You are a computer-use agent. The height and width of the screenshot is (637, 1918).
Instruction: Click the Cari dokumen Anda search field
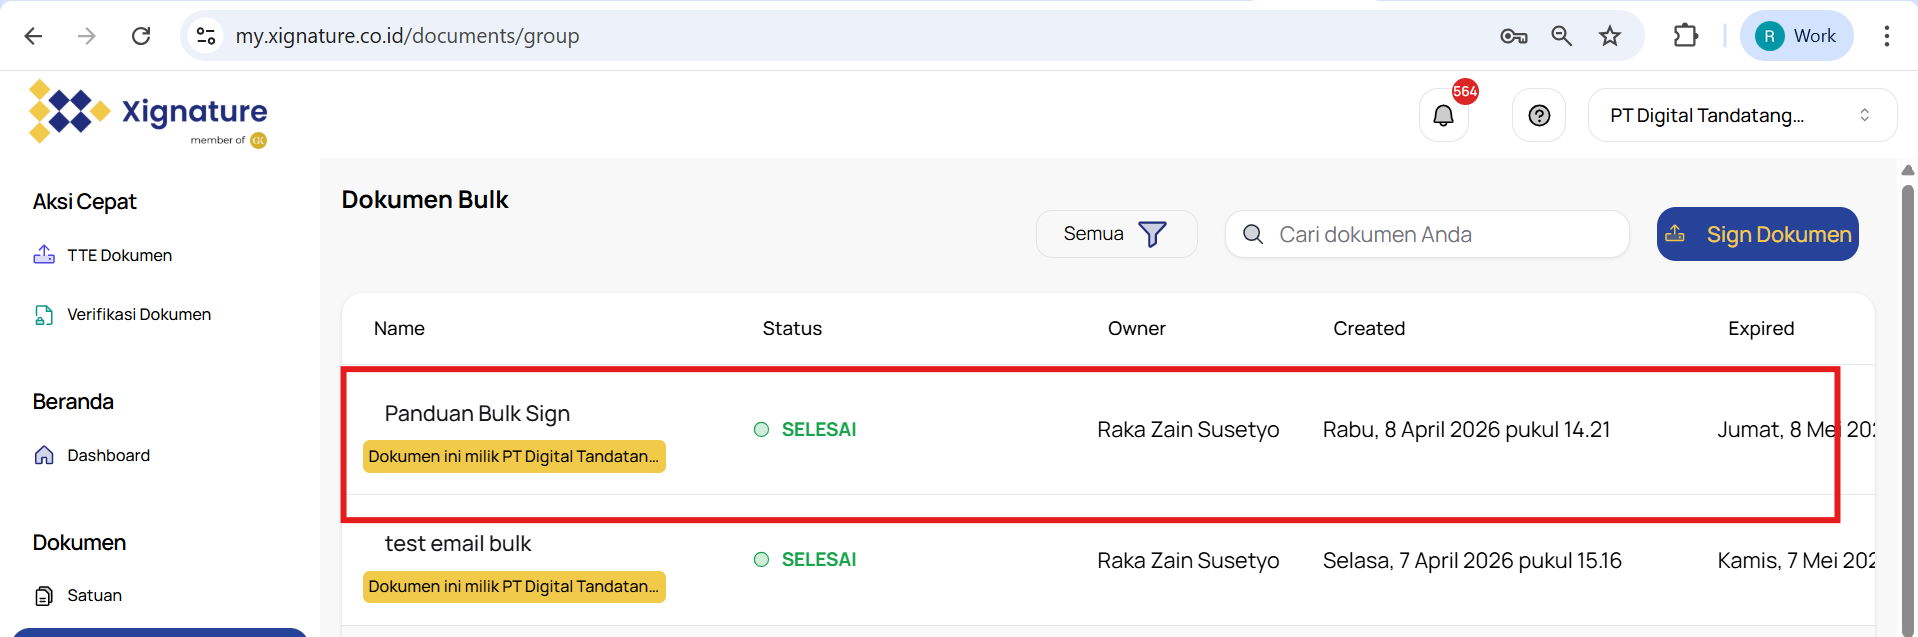[x=1440, y=234]
